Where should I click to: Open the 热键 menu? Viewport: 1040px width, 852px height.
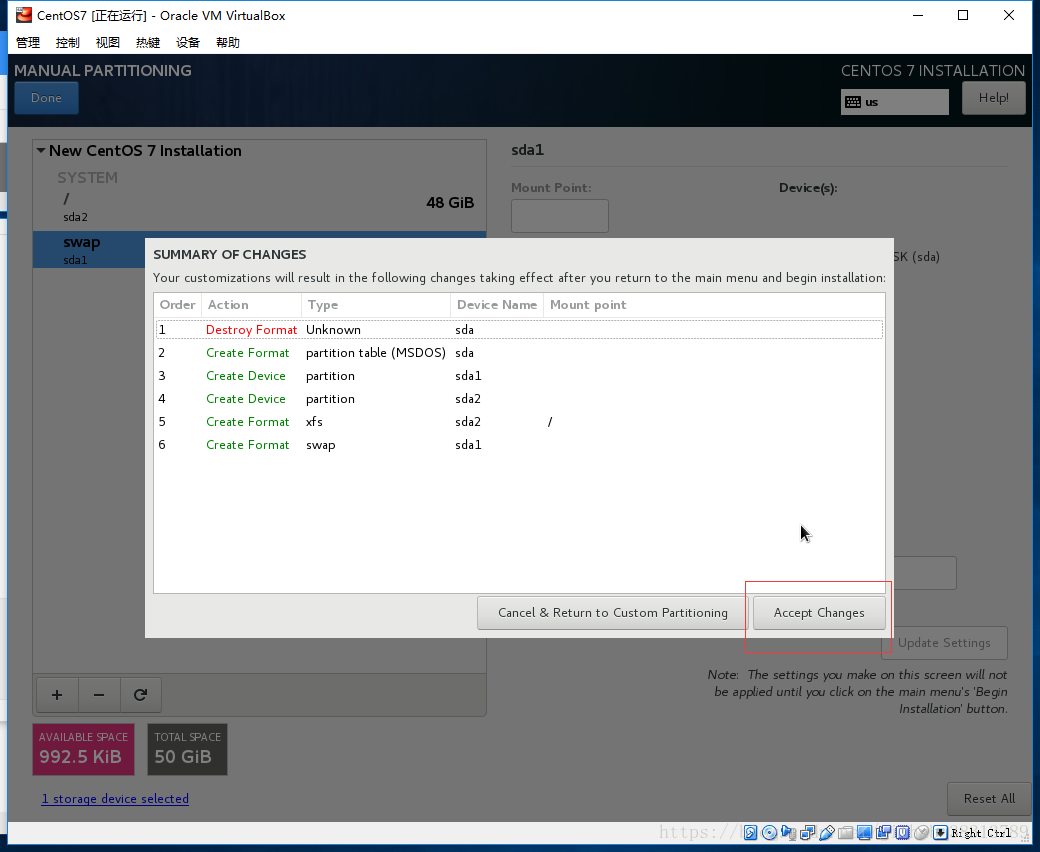(x=148, y=42)
